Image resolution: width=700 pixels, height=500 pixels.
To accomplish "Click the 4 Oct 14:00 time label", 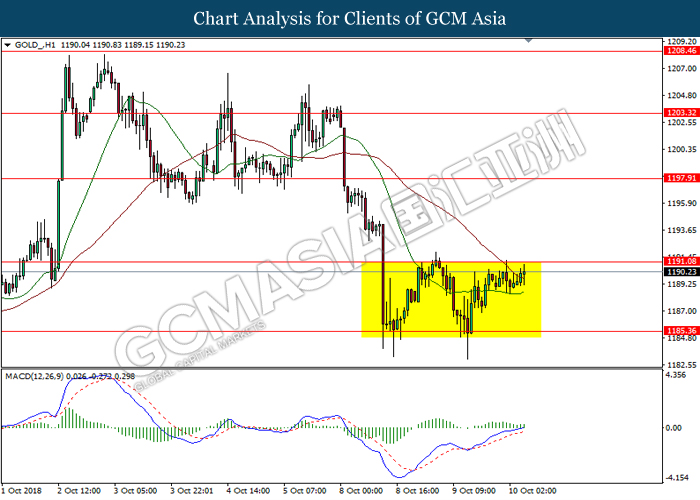I will click(x=248, y=491).
